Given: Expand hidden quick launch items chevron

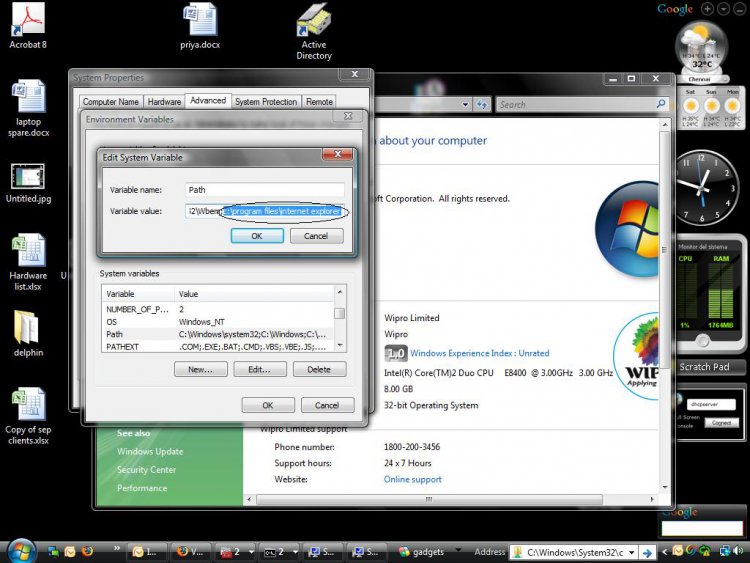Looking at the screenshot, I should click(117, 548).
